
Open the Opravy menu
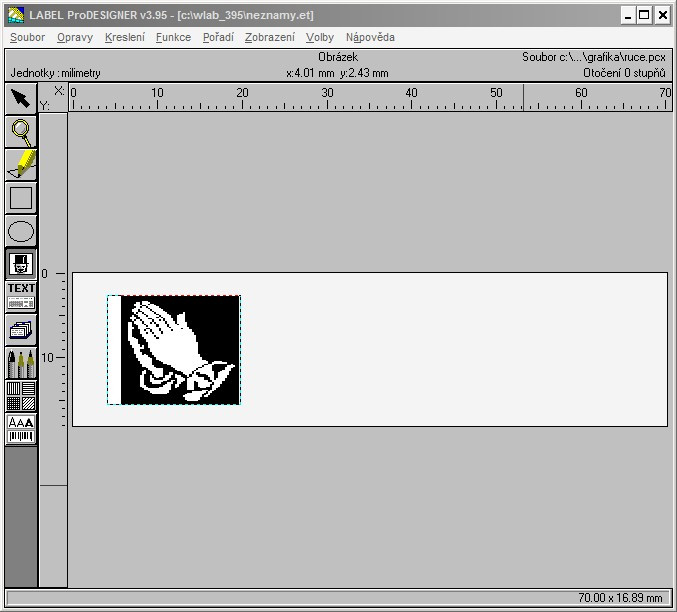click(x=75, y=38)
